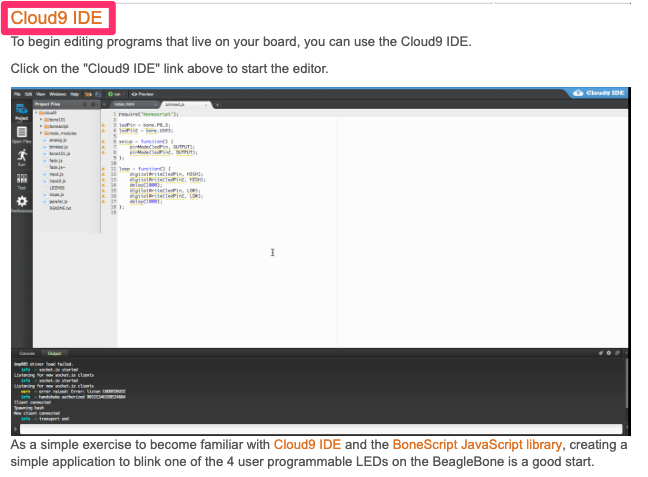
Task: Select the Test icon in the left sidebar
Action: click(21, 181)
